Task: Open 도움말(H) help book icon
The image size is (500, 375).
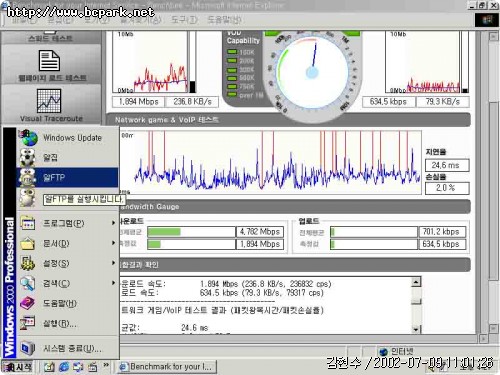Action: coord(27,303)
